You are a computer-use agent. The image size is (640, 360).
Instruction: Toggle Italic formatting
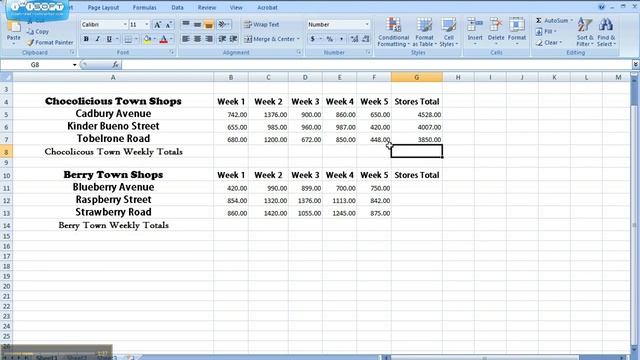(x=98, y=39)
